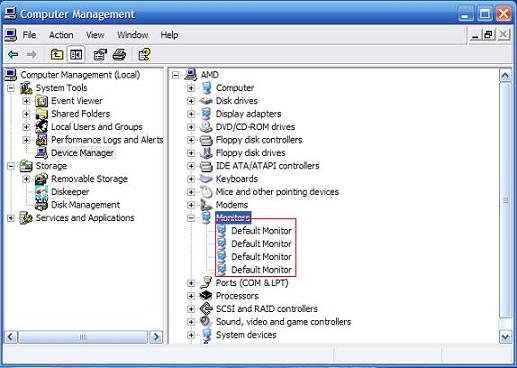Expand the Modems category
The width and height of the screenshot is (517, 368).
[191, 205]
